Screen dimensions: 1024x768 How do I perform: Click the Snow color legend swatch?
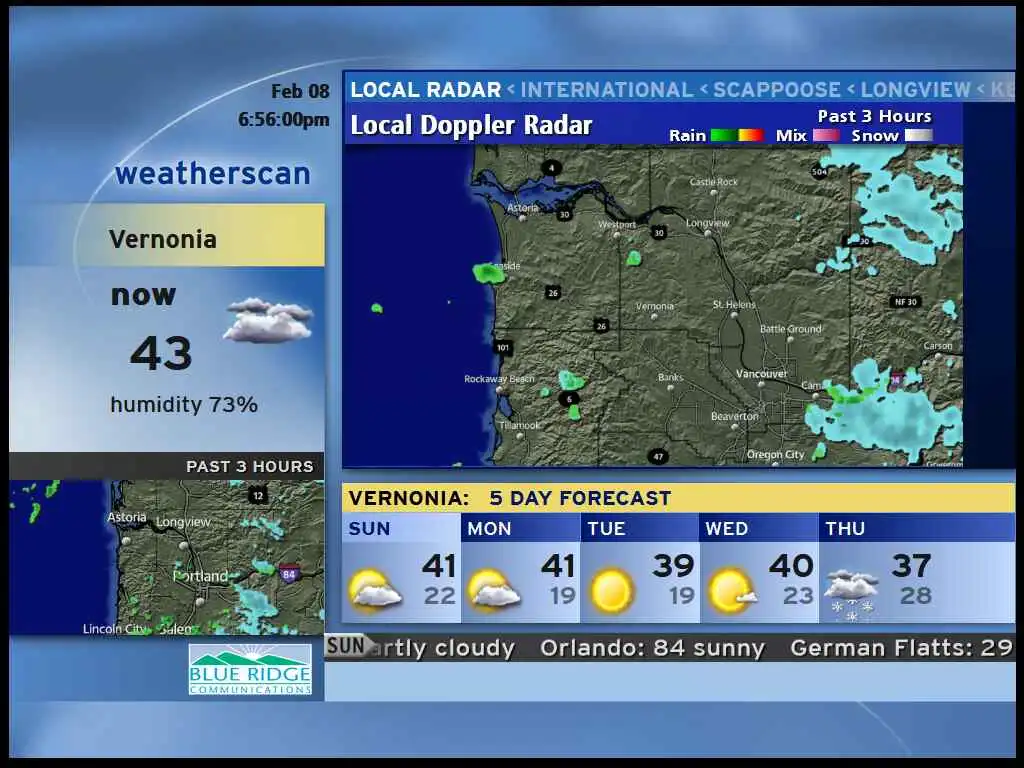click(919, 135)
